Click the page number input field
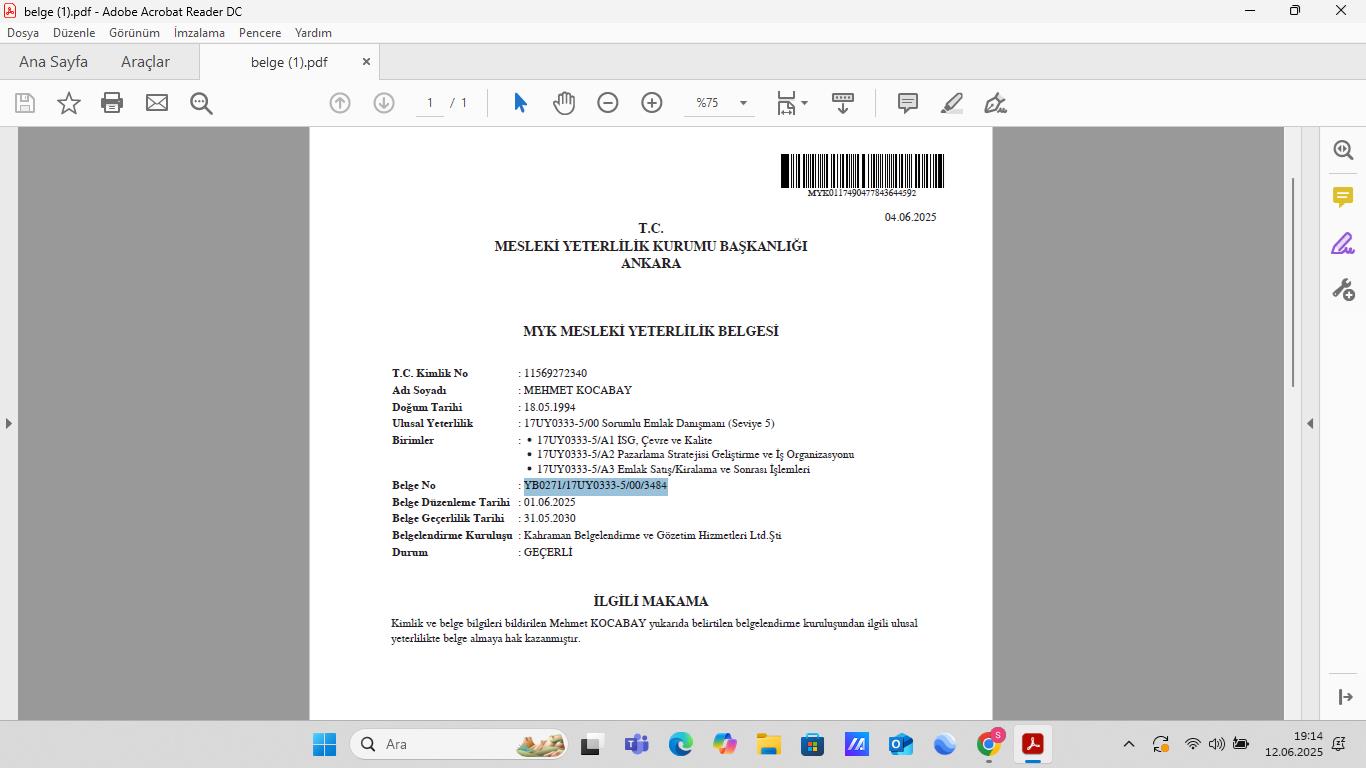Image resolution: width=1366 pixels, height=768 pixels. pos(430,103)
